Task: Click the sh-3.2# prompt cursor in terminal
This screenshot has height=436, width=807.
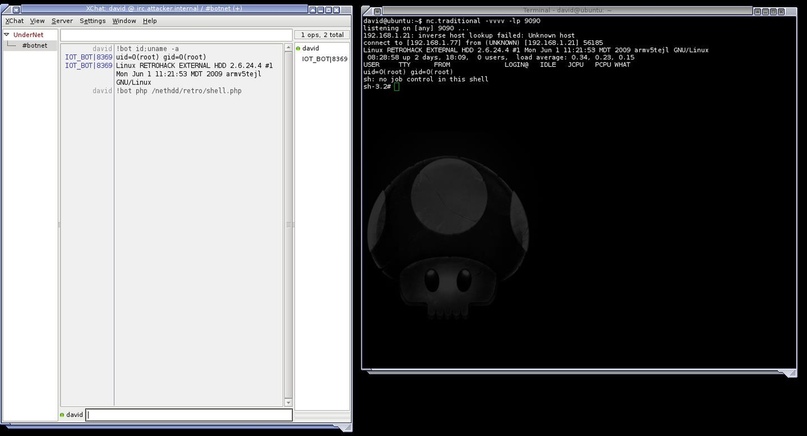Action: [x=396, y=86]
